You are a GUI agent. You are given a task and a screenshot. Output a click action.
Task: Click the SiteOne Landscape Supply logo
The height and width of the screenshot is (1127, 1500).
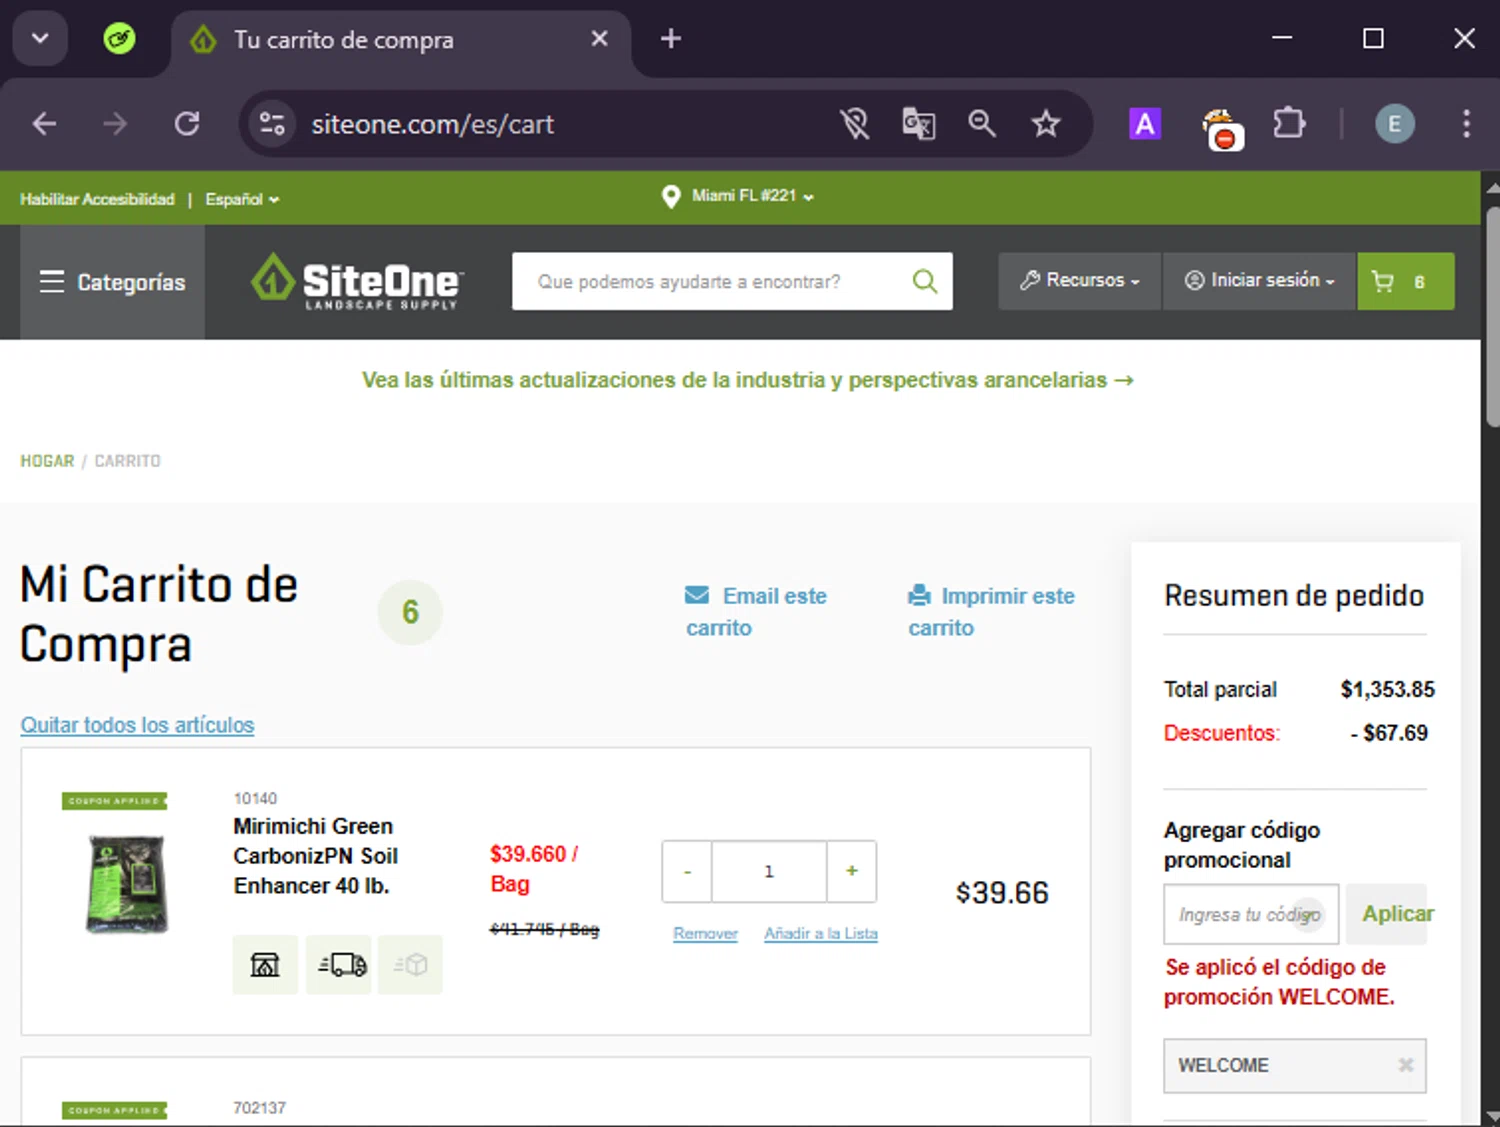[356, 281]
